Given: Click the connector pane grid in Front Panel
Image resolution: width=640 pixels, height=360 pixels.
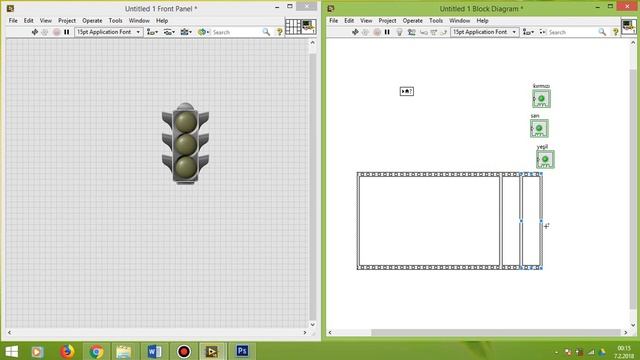Looking at the screenshot, I should [293, 27].
